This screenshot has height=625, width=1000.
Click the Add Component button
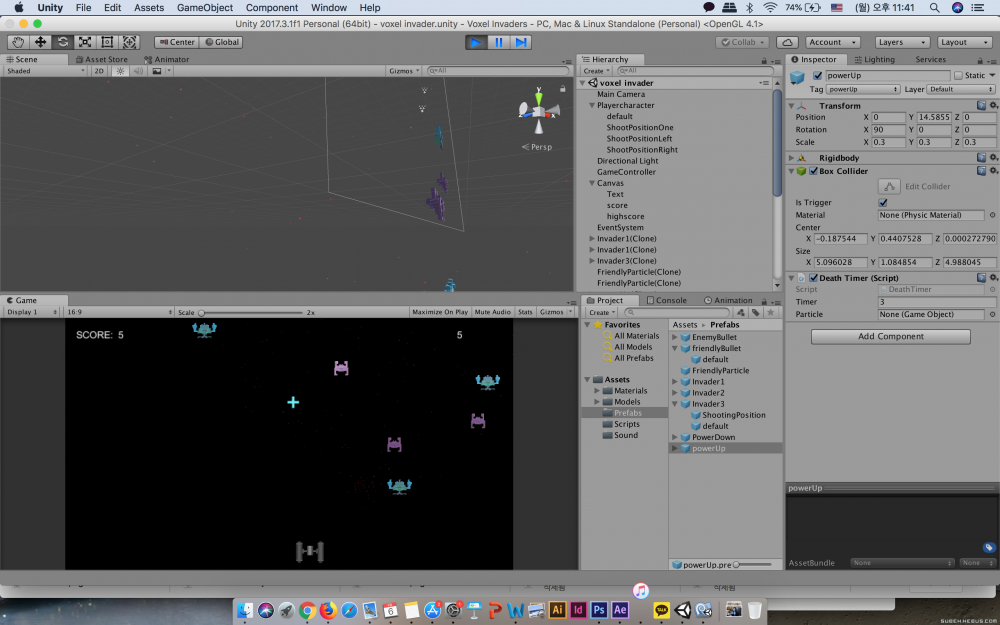tap(891, 336)
